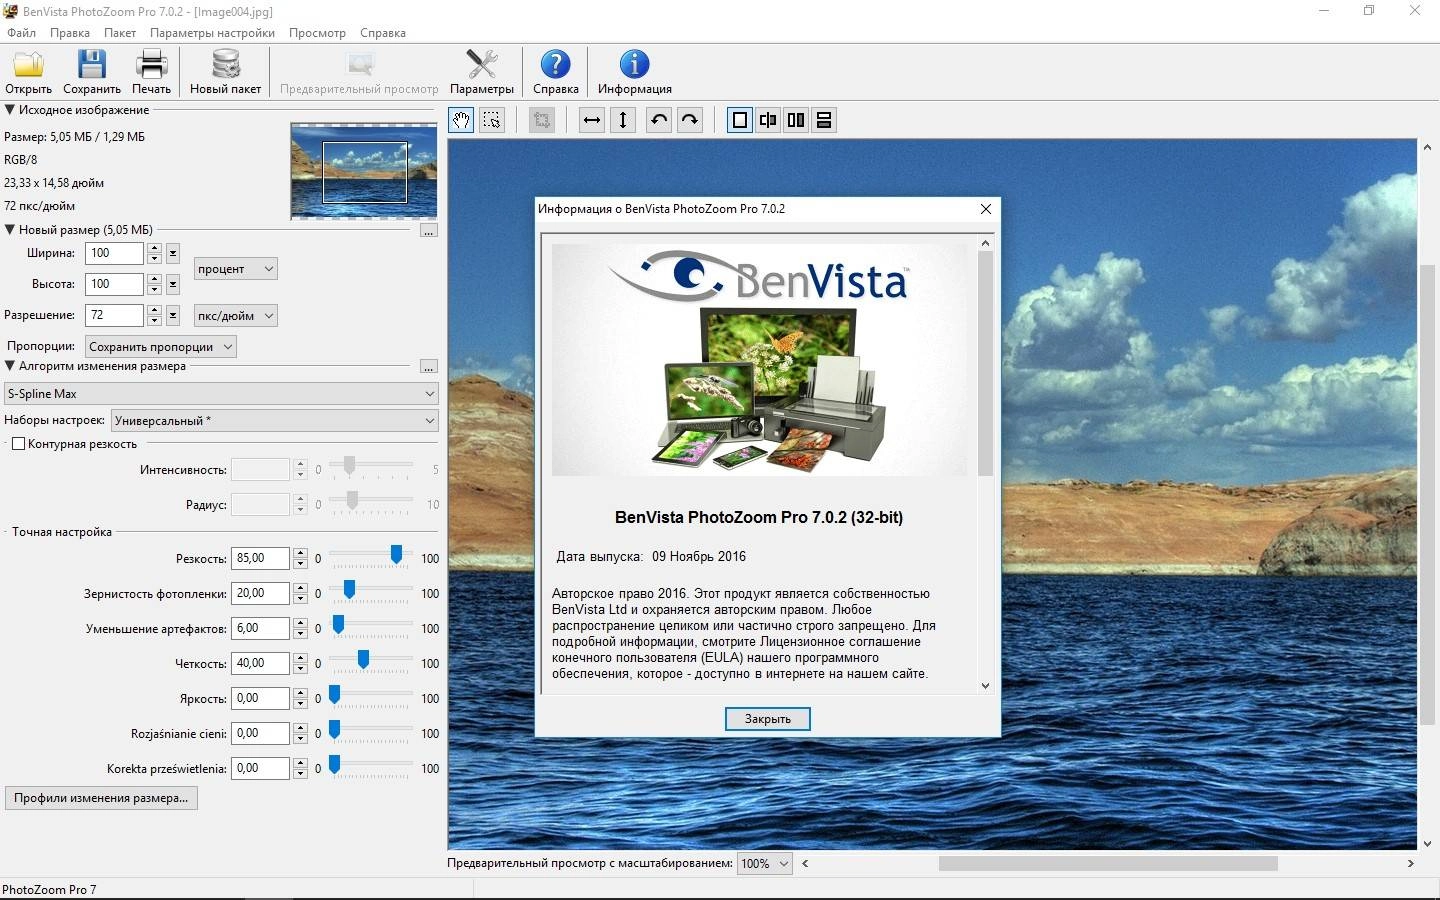Image resolution: width=1440 pixels, height=900 pixels.
Task: Click the Высота input field
Action: pos(114,284)
